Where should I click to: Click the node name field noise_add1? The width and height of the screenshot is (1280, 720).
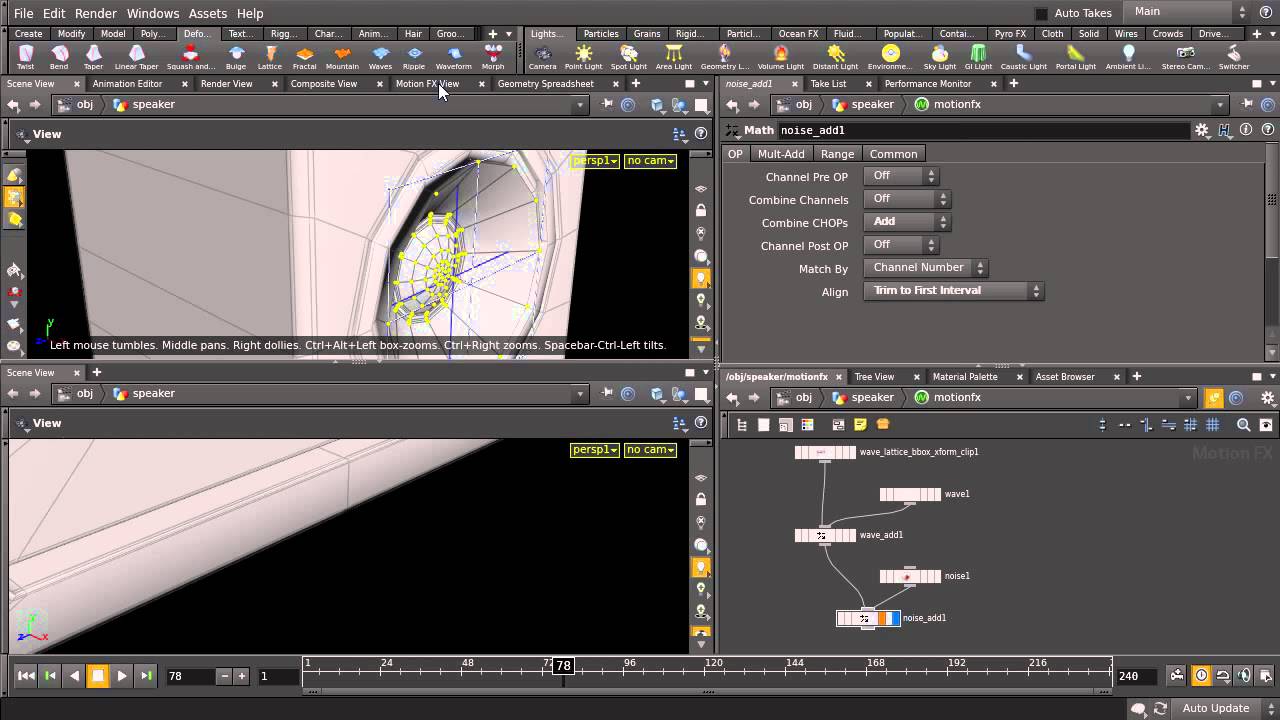(x=984, y=130)
